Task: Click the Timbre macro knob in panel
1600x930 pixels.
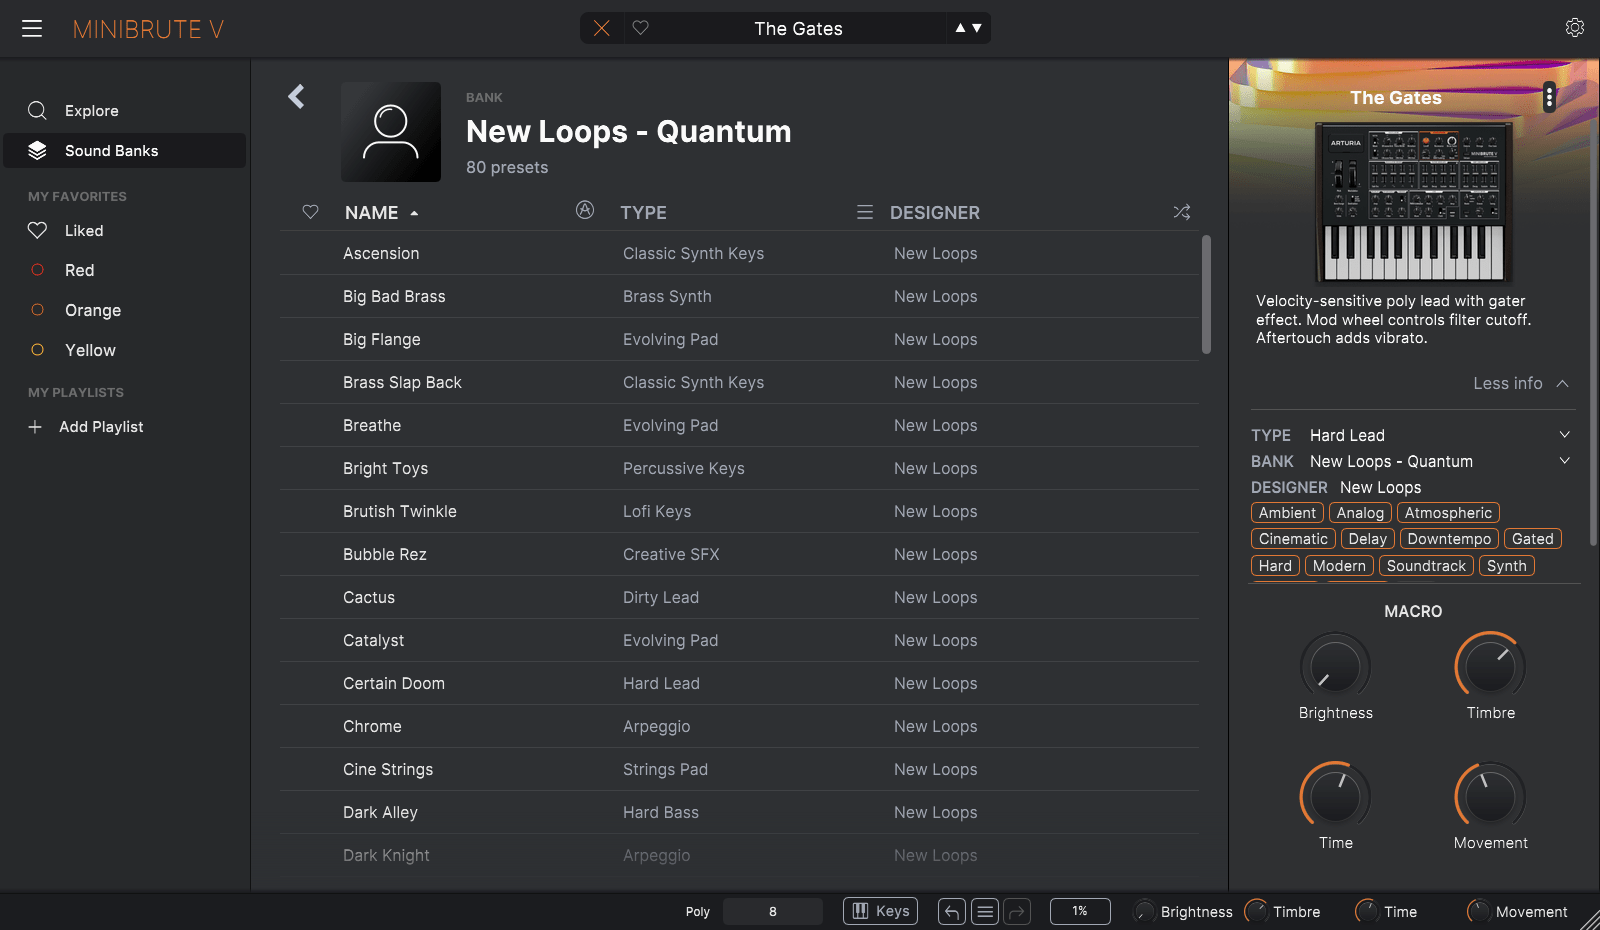Action: point(1490,667)
